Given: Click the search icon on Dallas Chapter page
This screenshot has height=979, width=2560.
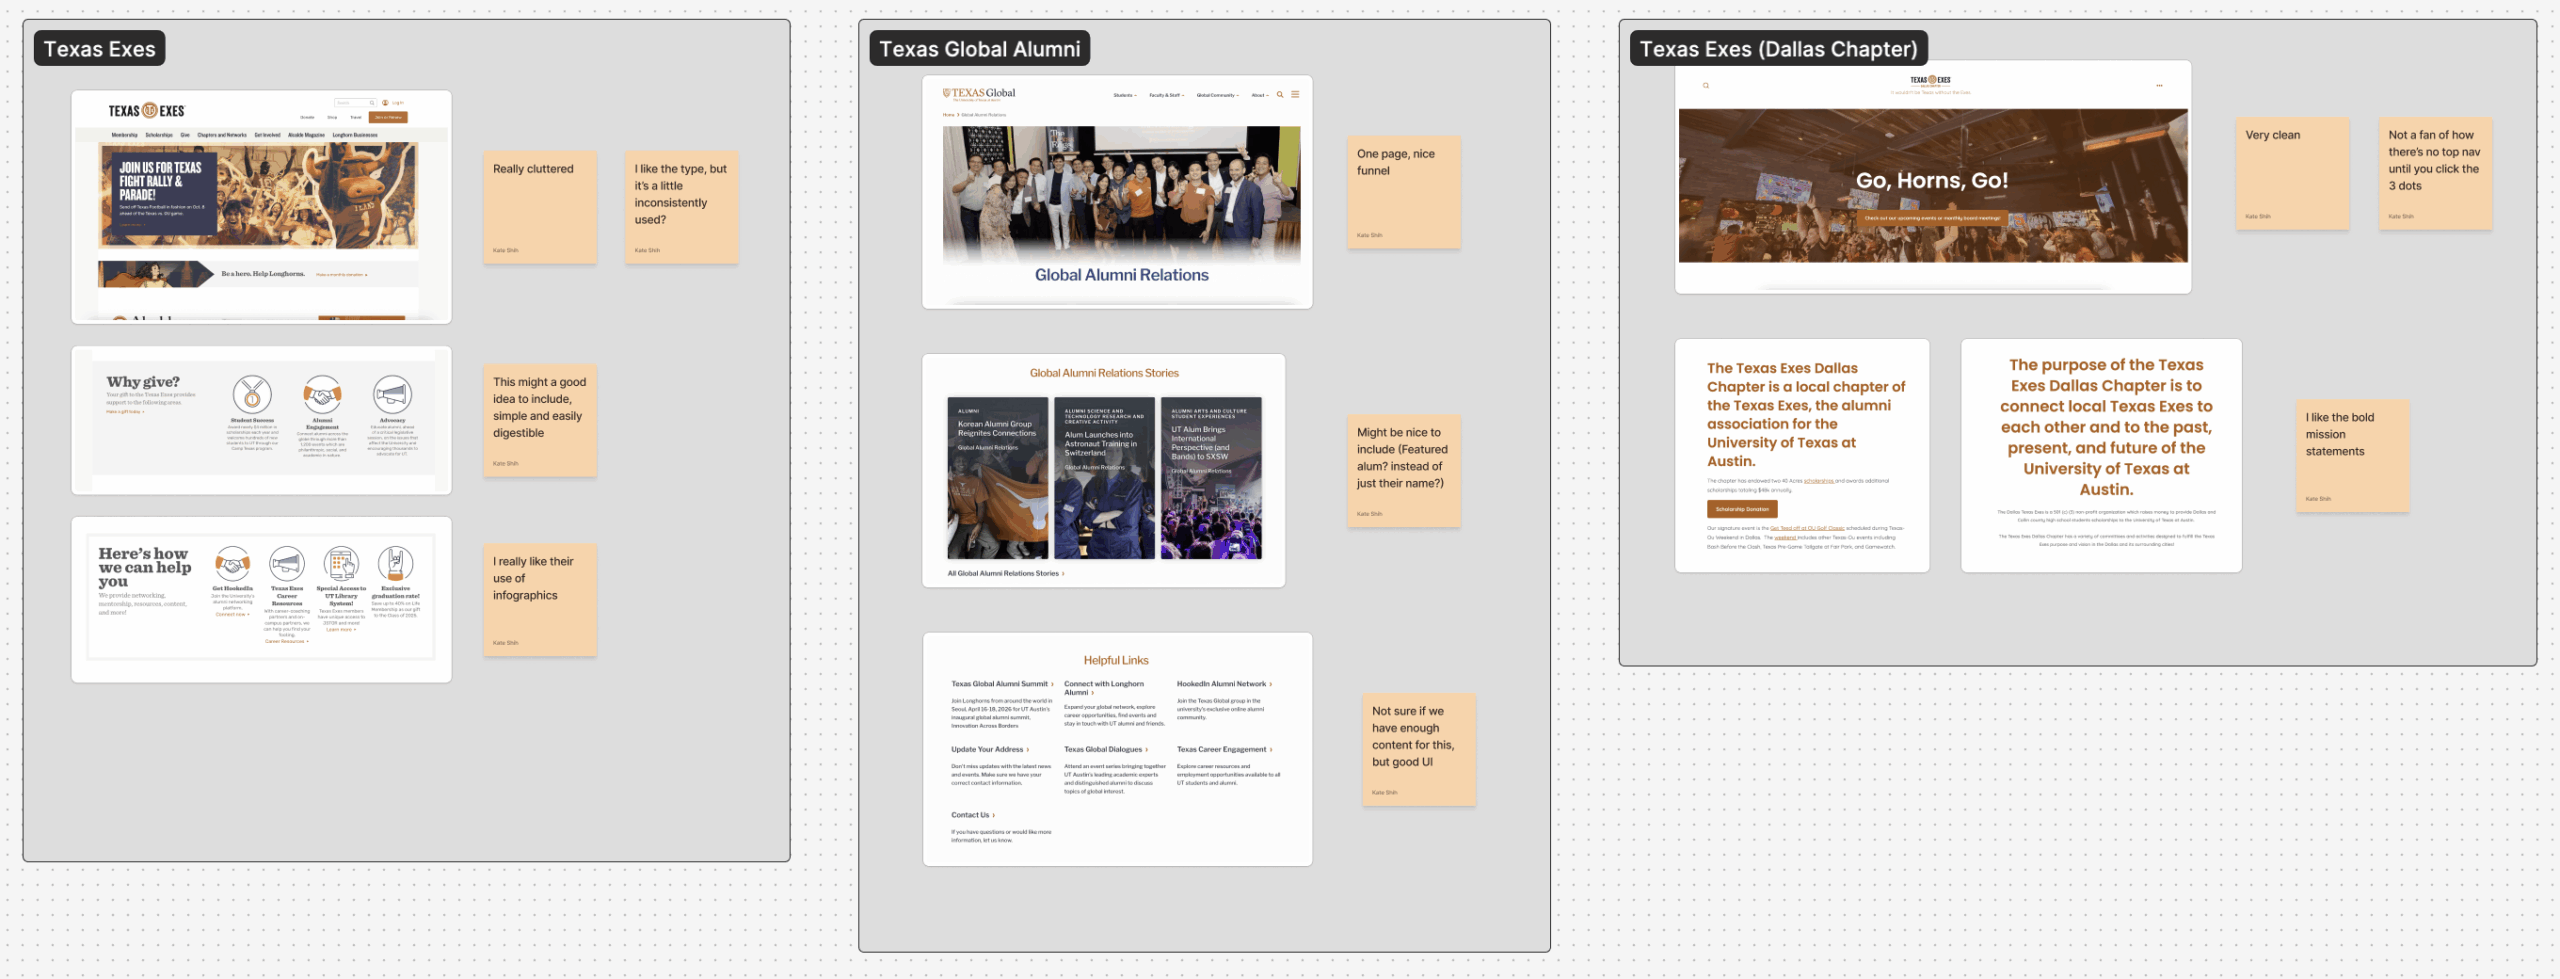Looking at the screenshot, I should [x=1706, y=86].
